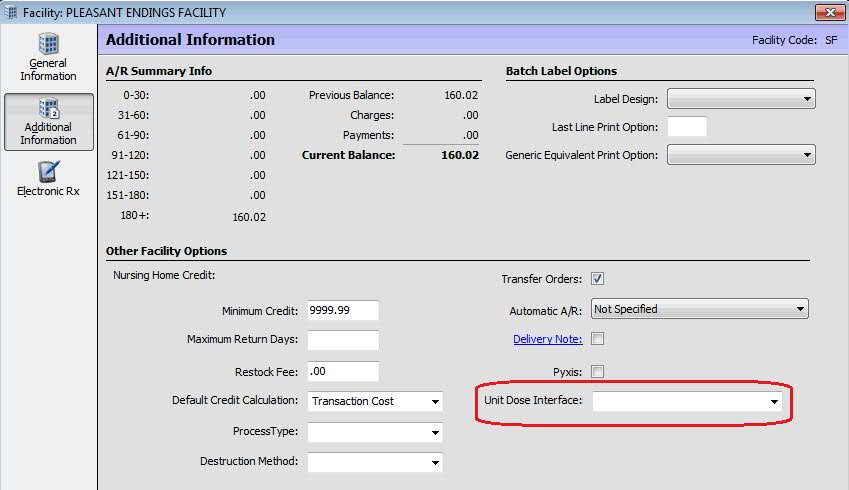Click the 61-90 aging amount .00

click(257, 135)
